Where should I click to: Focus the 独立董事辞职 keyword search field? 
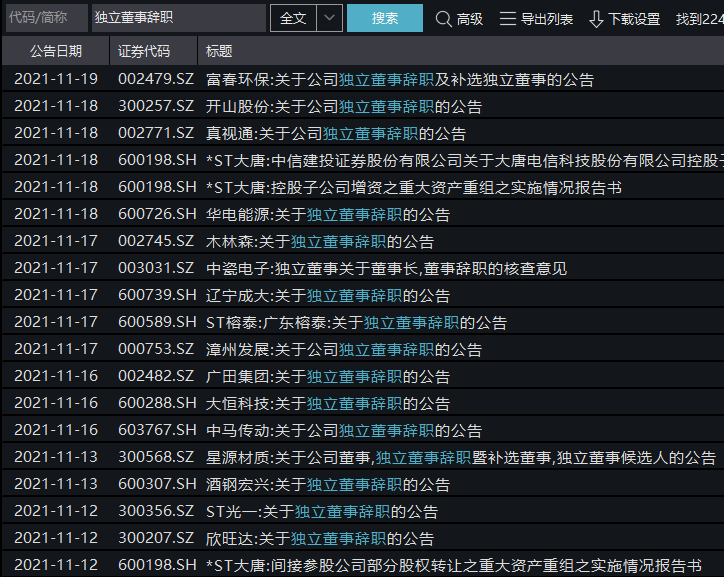pos(179,18)
